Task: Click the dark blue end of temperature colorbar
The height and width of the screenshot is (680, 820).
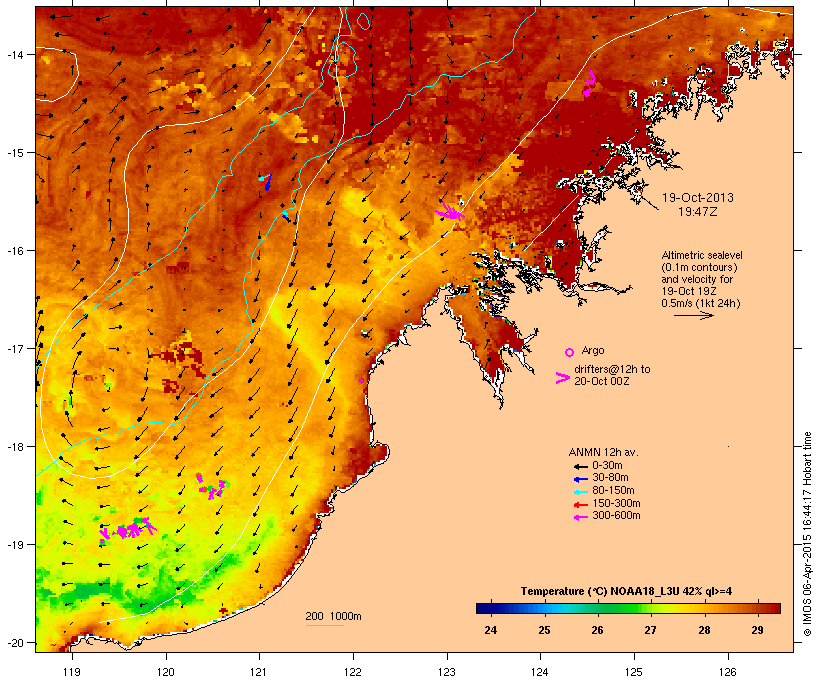Action: (x=484, y=608)
